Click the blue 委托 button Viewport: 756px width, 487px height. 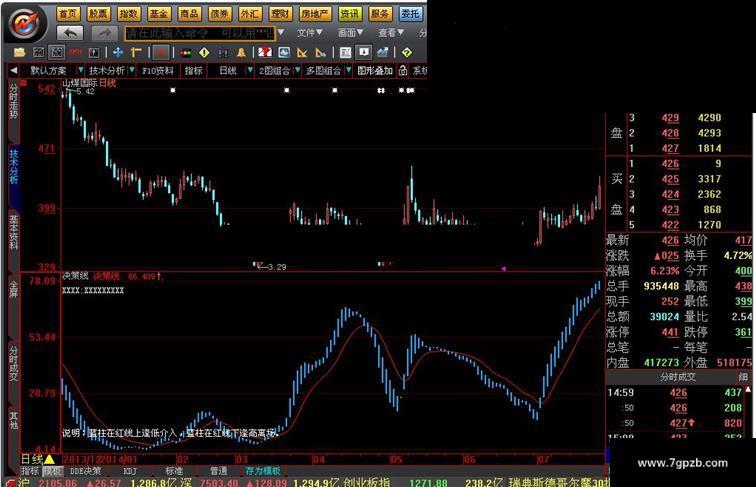pos(410,14)
